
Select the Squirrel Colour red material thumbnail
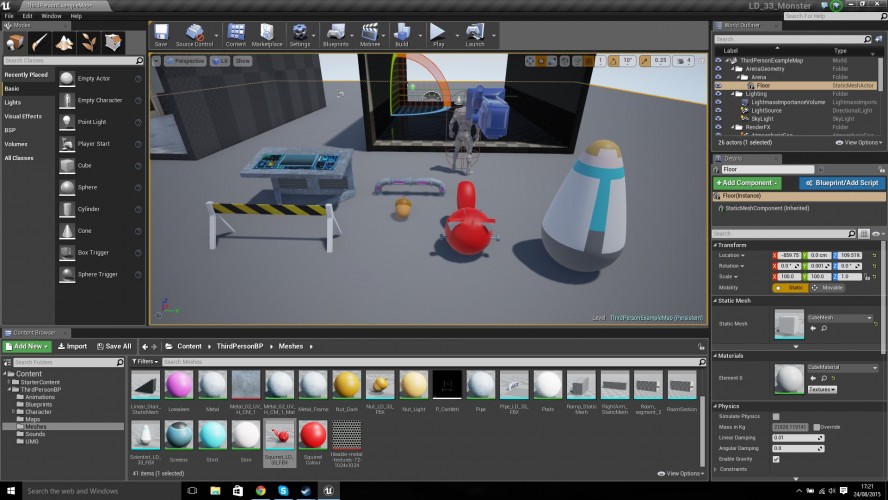[313, 435]
